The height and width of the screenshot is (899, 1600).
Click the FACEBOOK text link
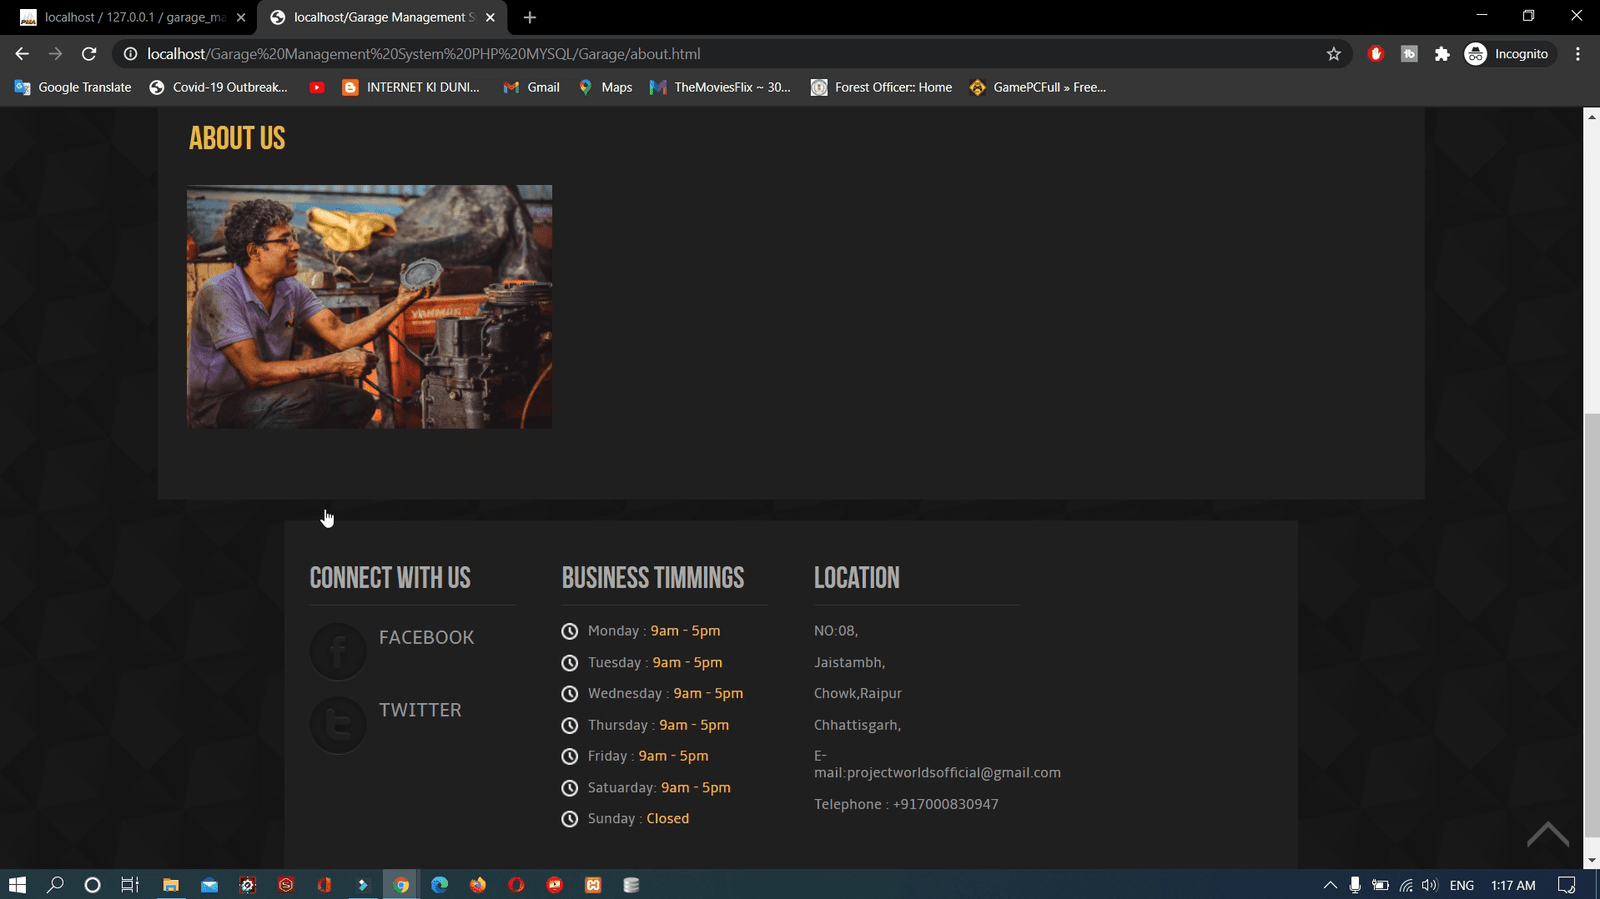(426, 637)
